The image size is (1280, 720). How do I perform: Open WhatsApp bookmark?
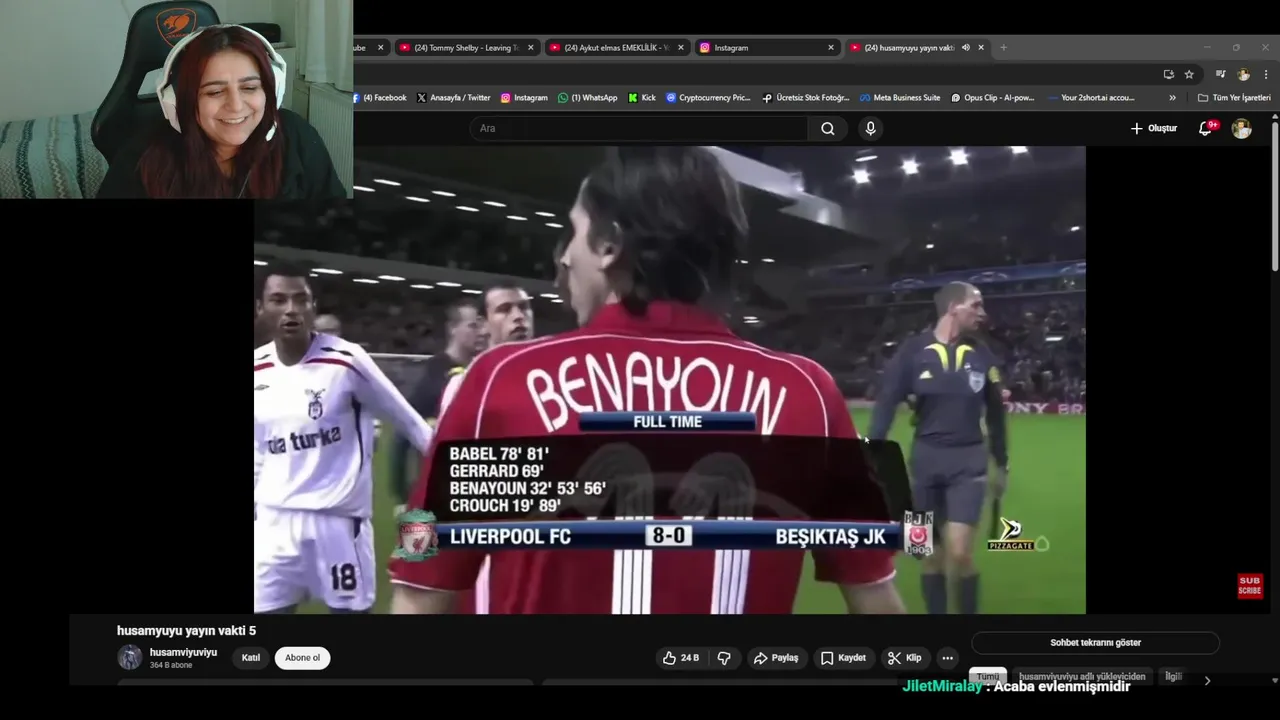pos(588,98)
